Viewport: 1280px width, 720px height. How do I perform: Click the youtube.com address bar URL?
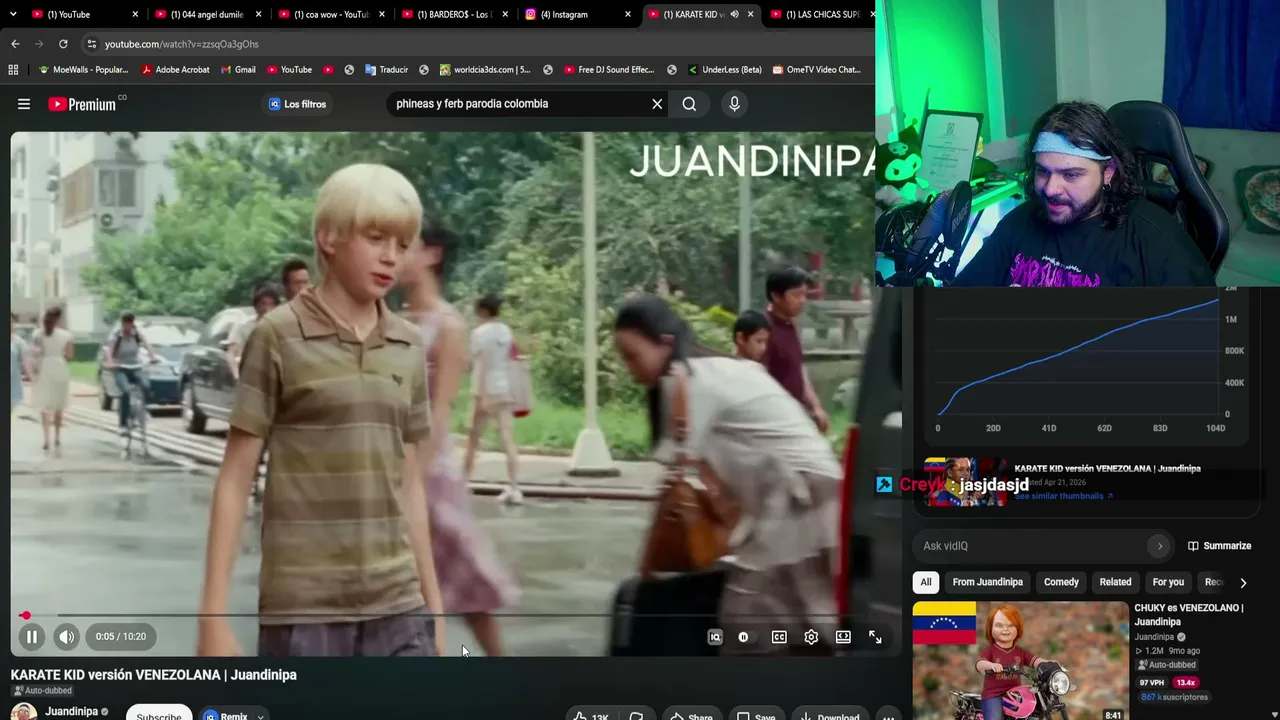pyautogui.click(x=182, y=44)
